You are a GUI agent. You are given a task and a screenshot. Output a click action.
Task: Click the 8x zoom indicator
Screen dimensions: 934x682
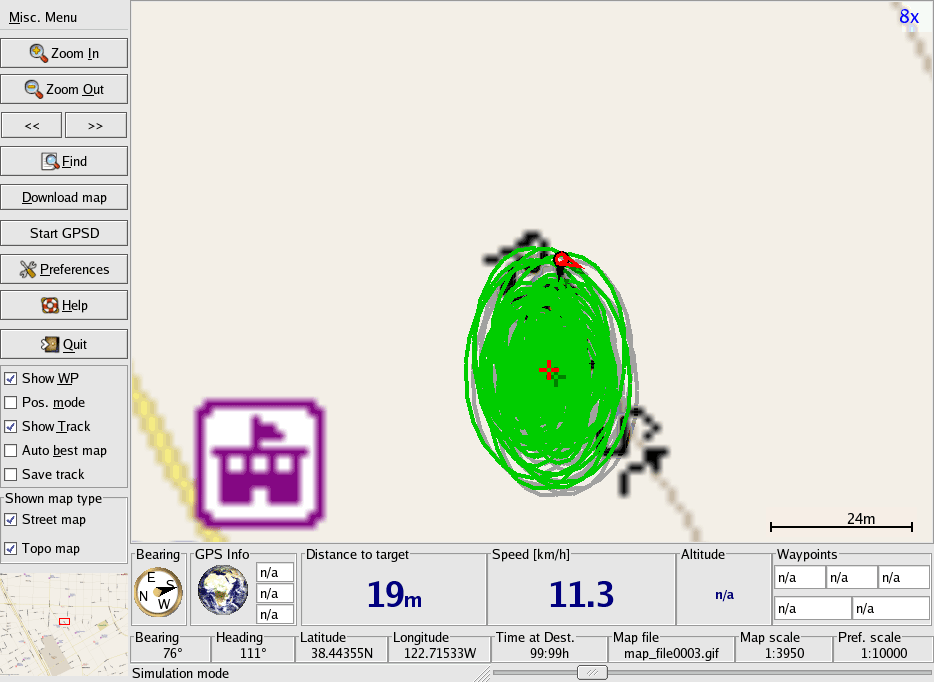(909, 17)
